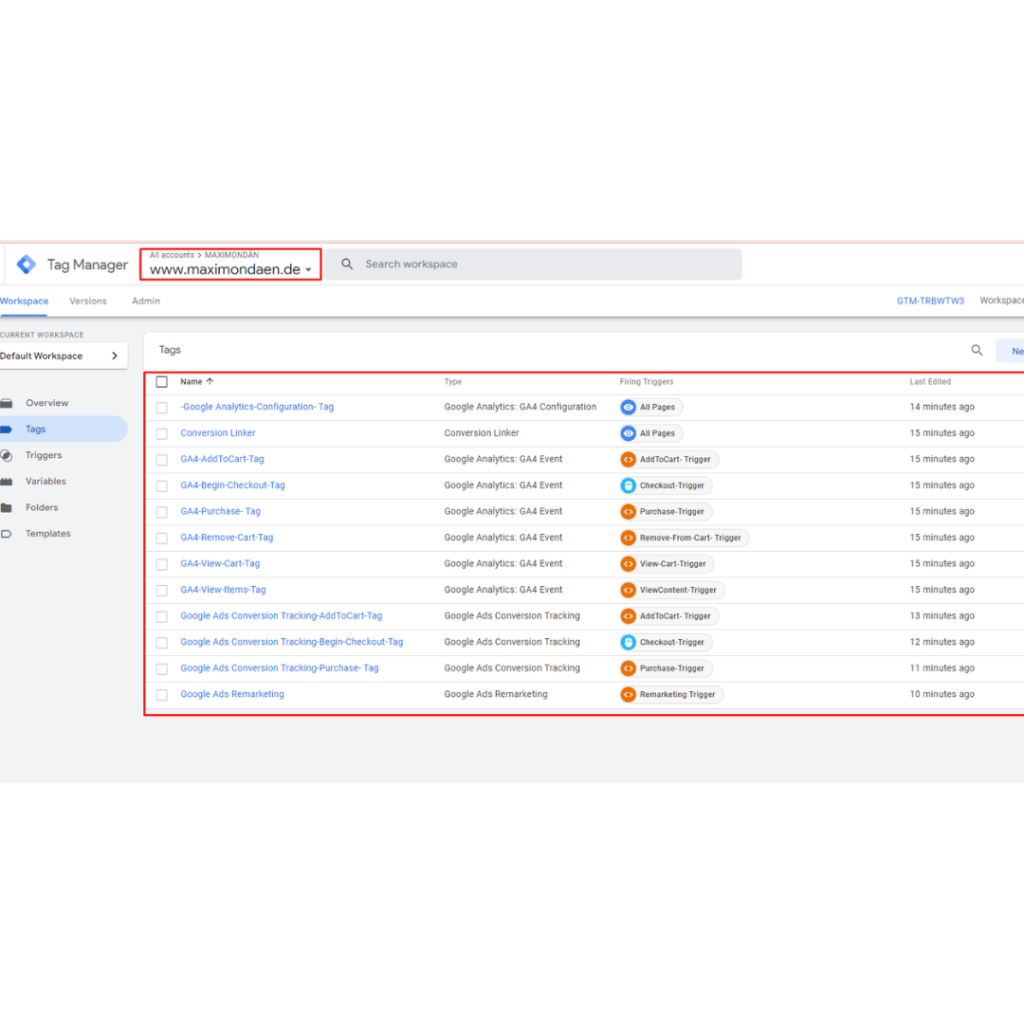Click trigger icon in Ads Tracking-Begin-Checkout-Tag row
The height and width of the screenshot is (1024, 1024).
click(x=628, y=642)
